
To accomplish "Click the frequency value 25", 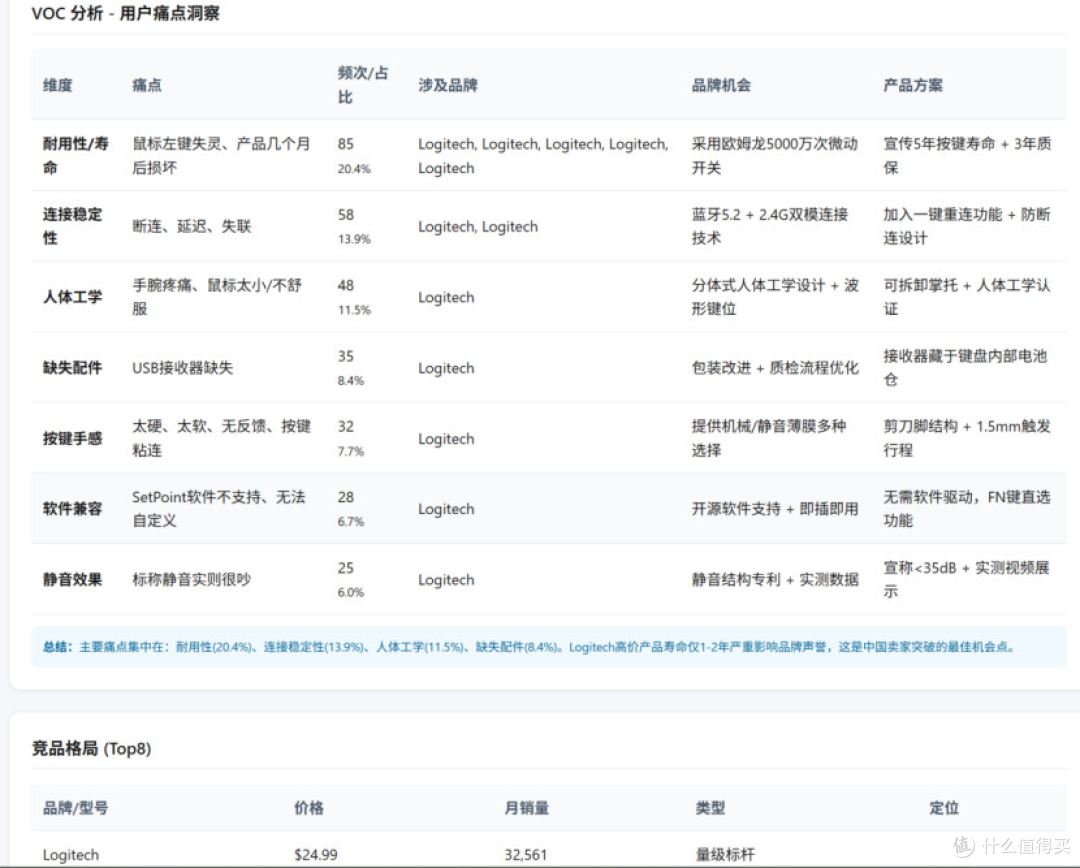I will click(x=346, y=568).
